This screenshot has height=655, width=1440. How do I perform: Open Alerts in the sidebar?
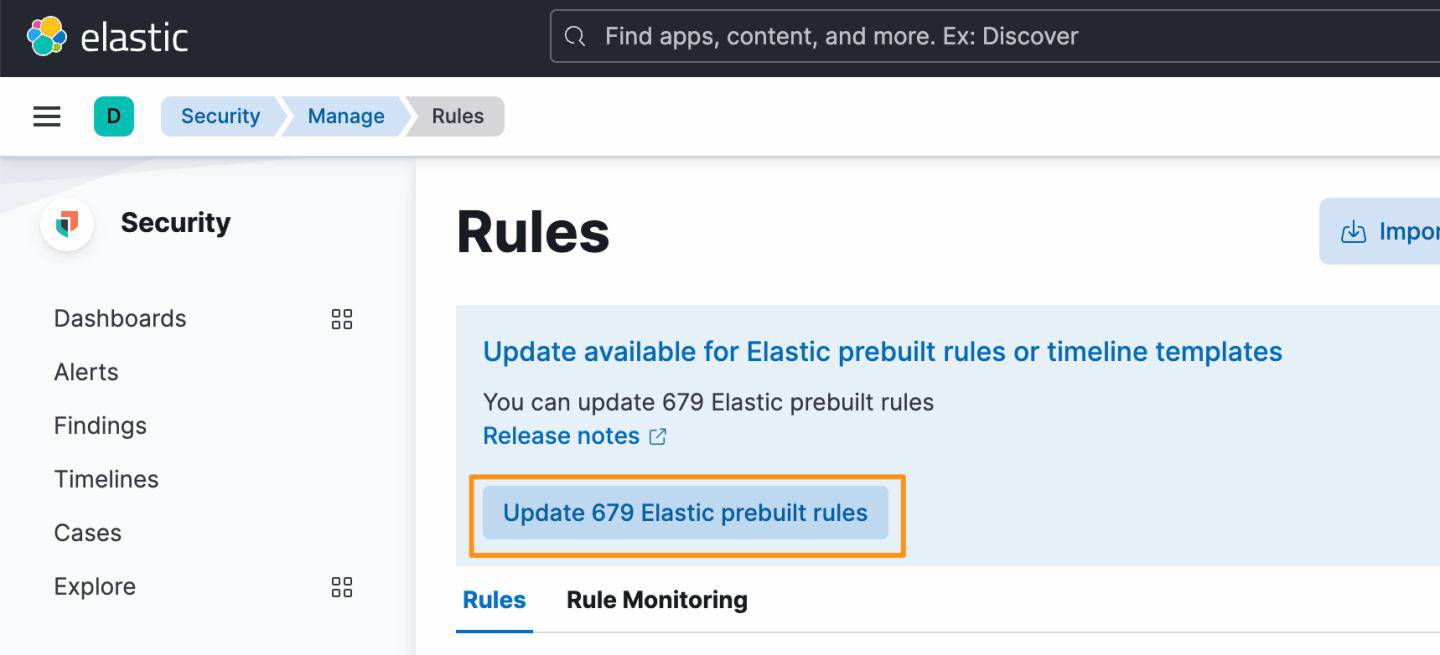[x=86, y=372]
